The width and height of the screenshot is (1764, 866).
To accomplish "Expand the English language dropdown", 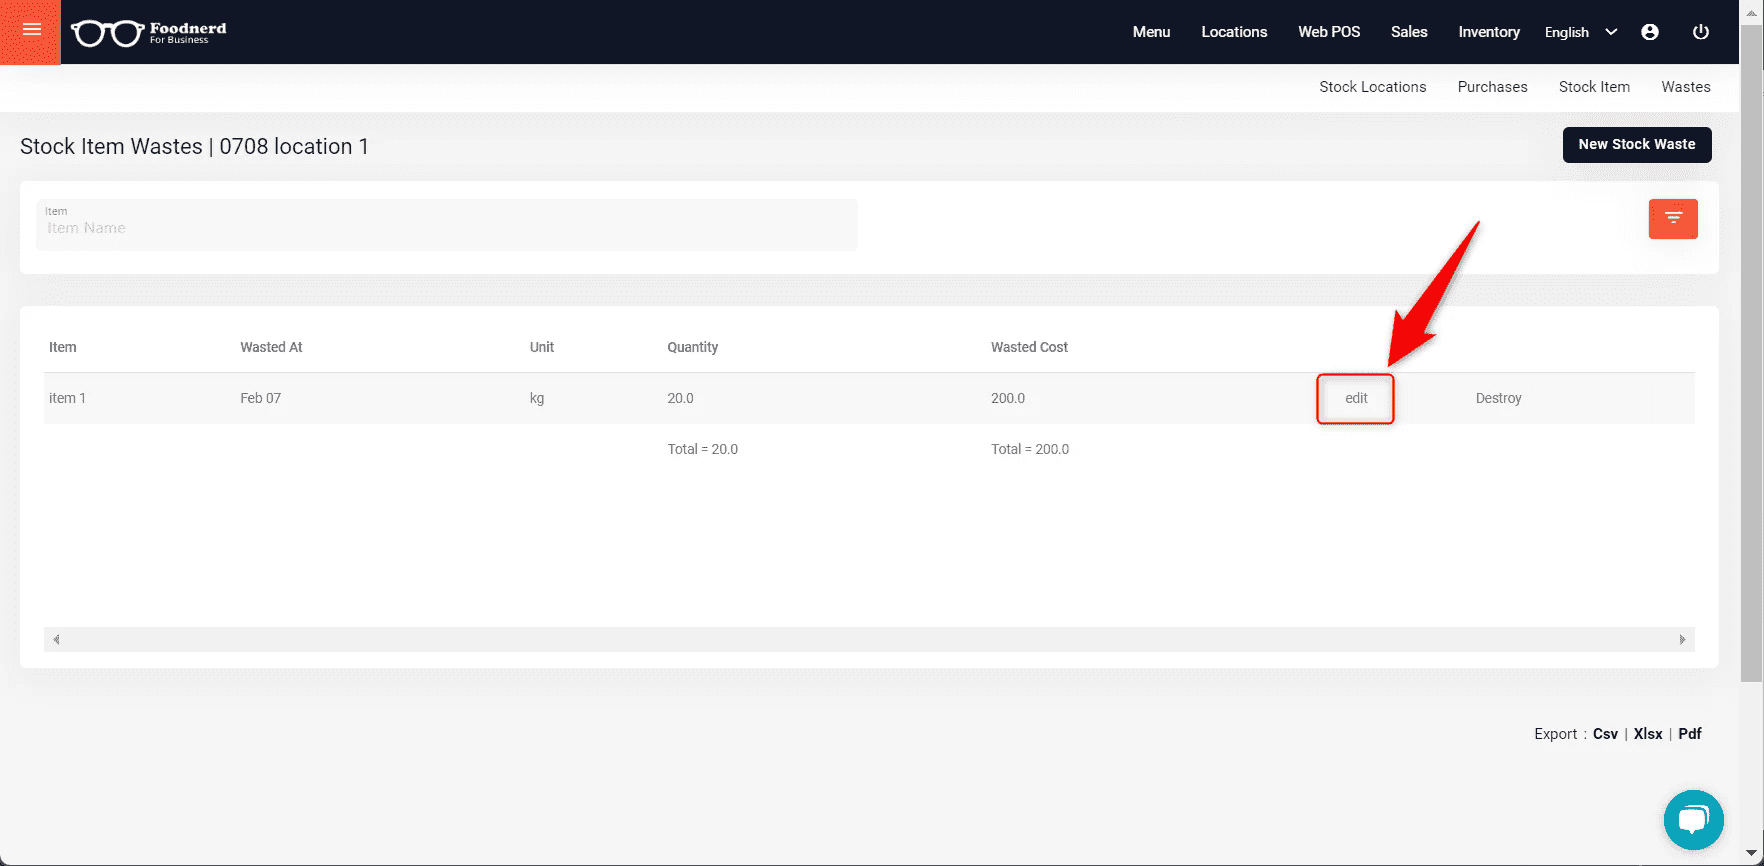I will pyautogui.click(x=1580, y=32).
